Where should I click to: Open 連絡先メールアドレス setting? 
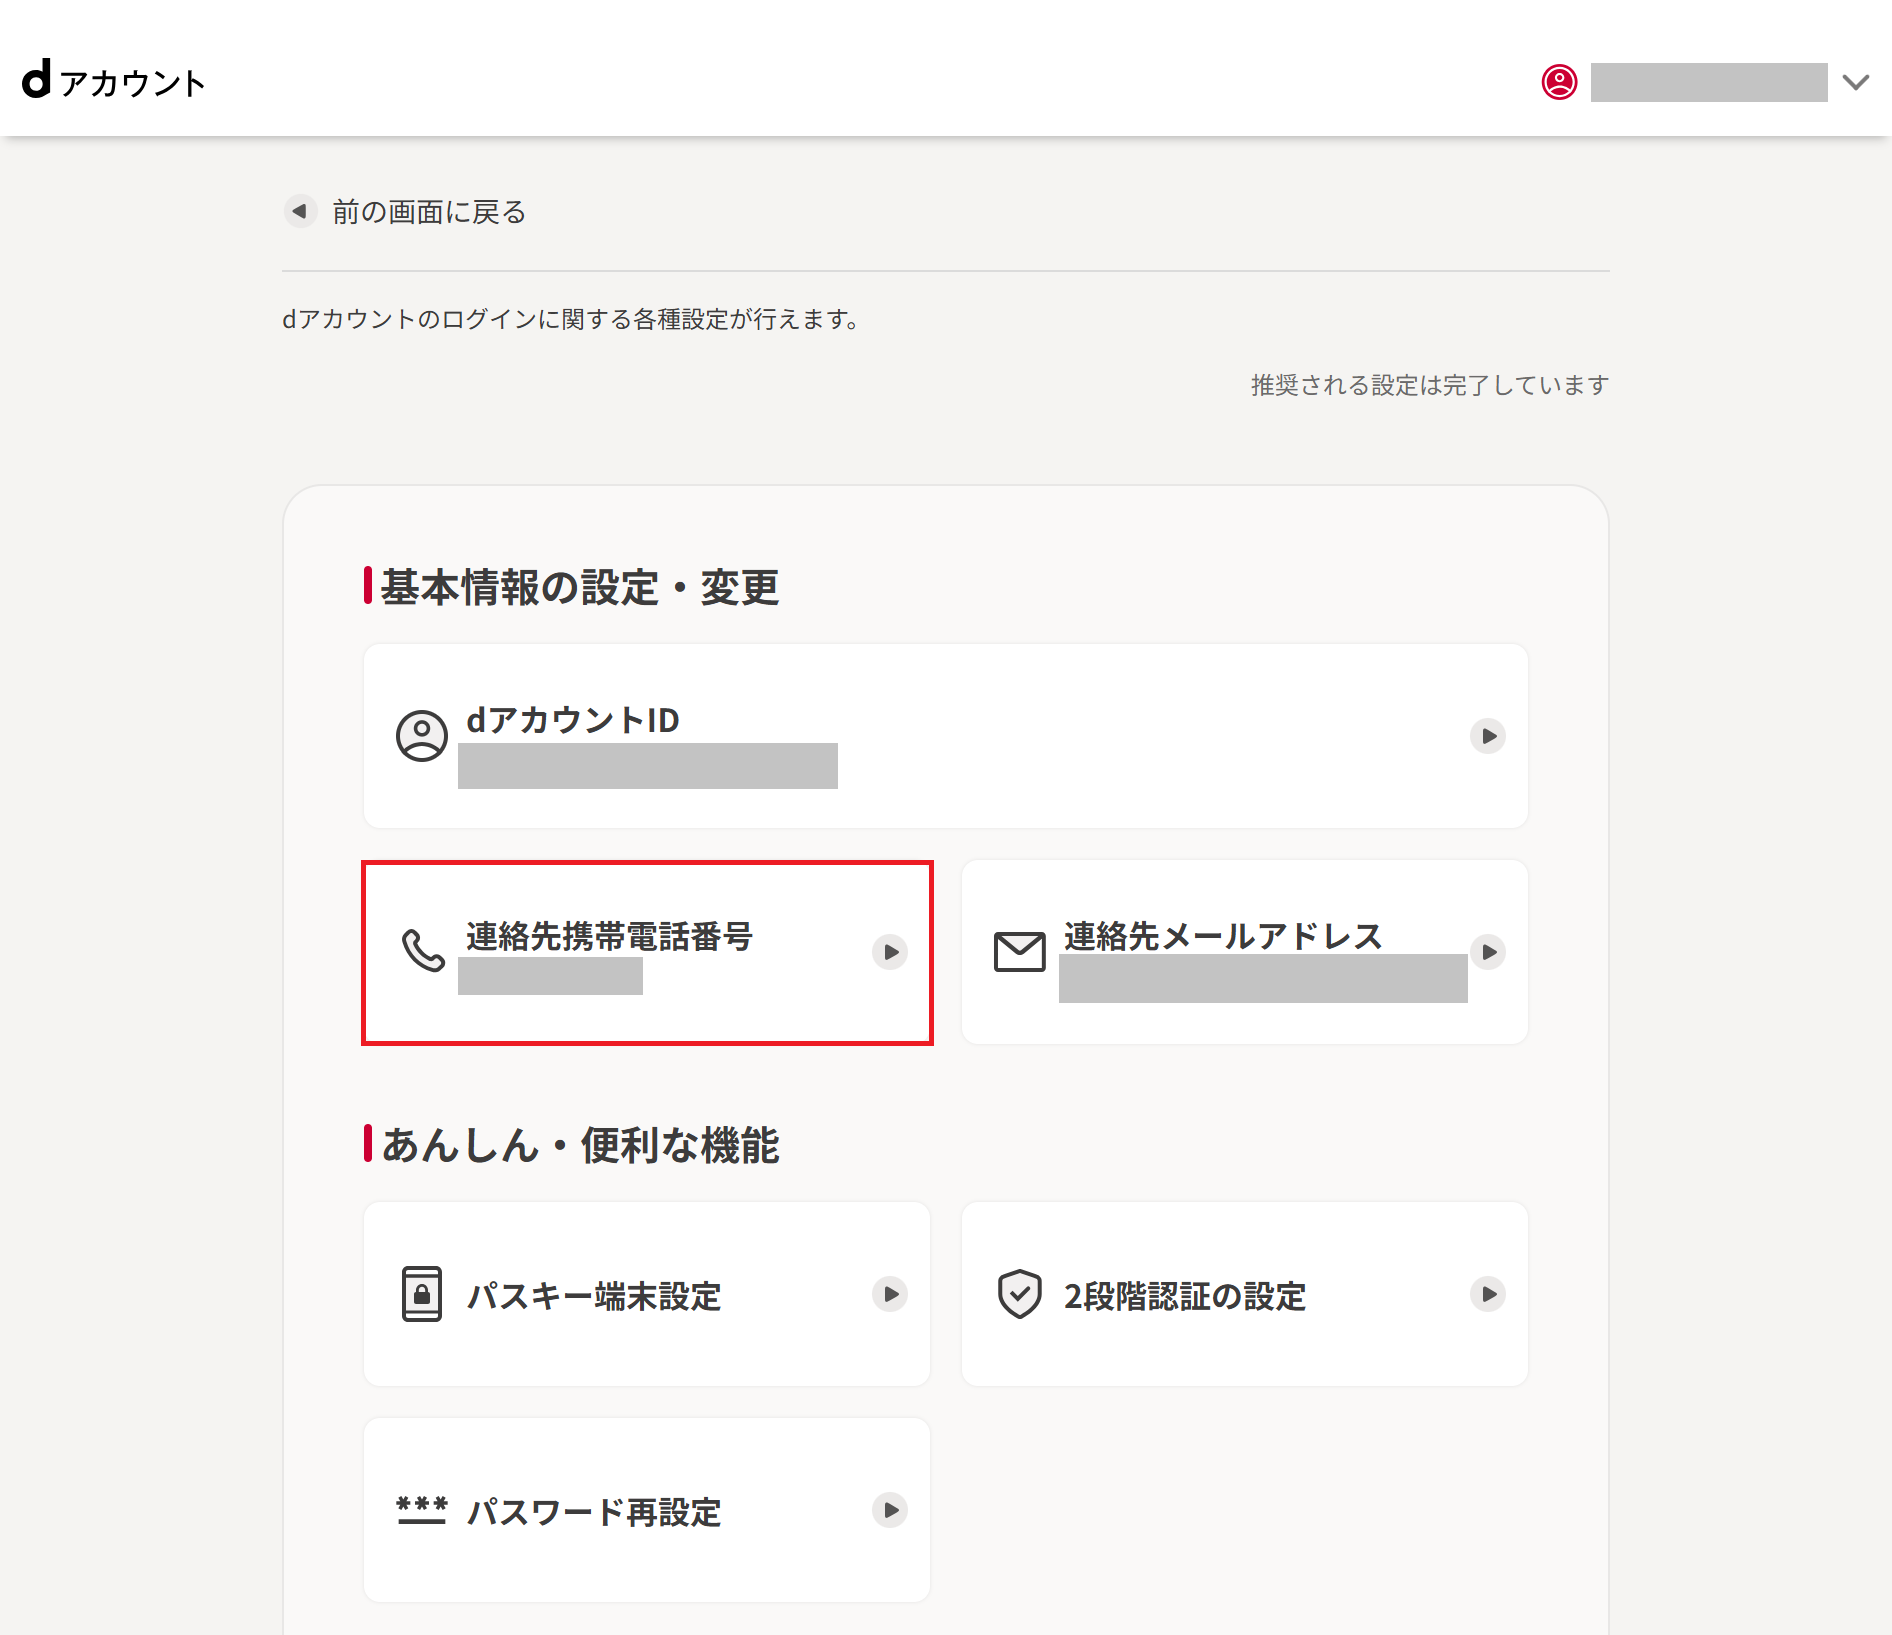click(1245, 952)
